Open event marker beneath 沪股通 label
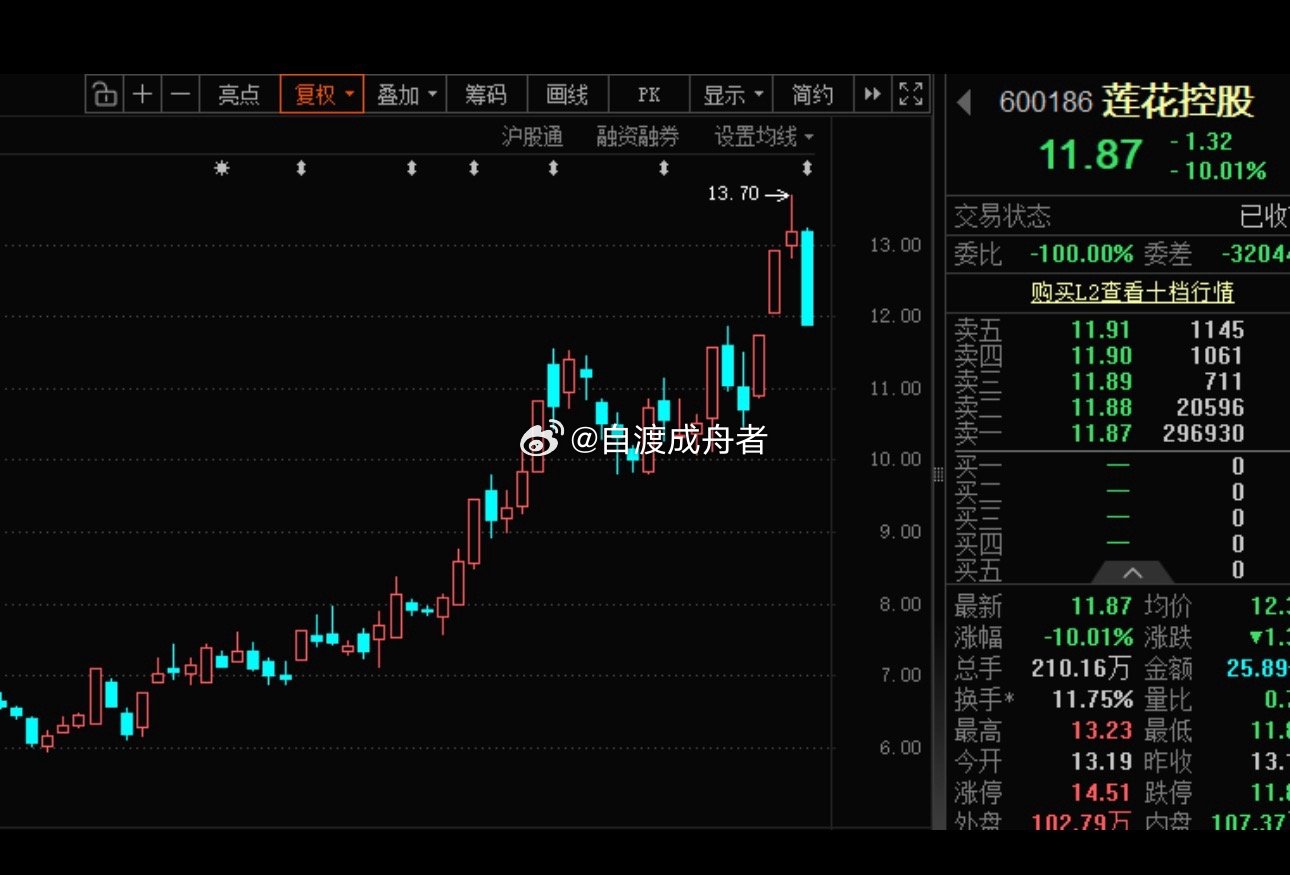 (x=553, y=168)
